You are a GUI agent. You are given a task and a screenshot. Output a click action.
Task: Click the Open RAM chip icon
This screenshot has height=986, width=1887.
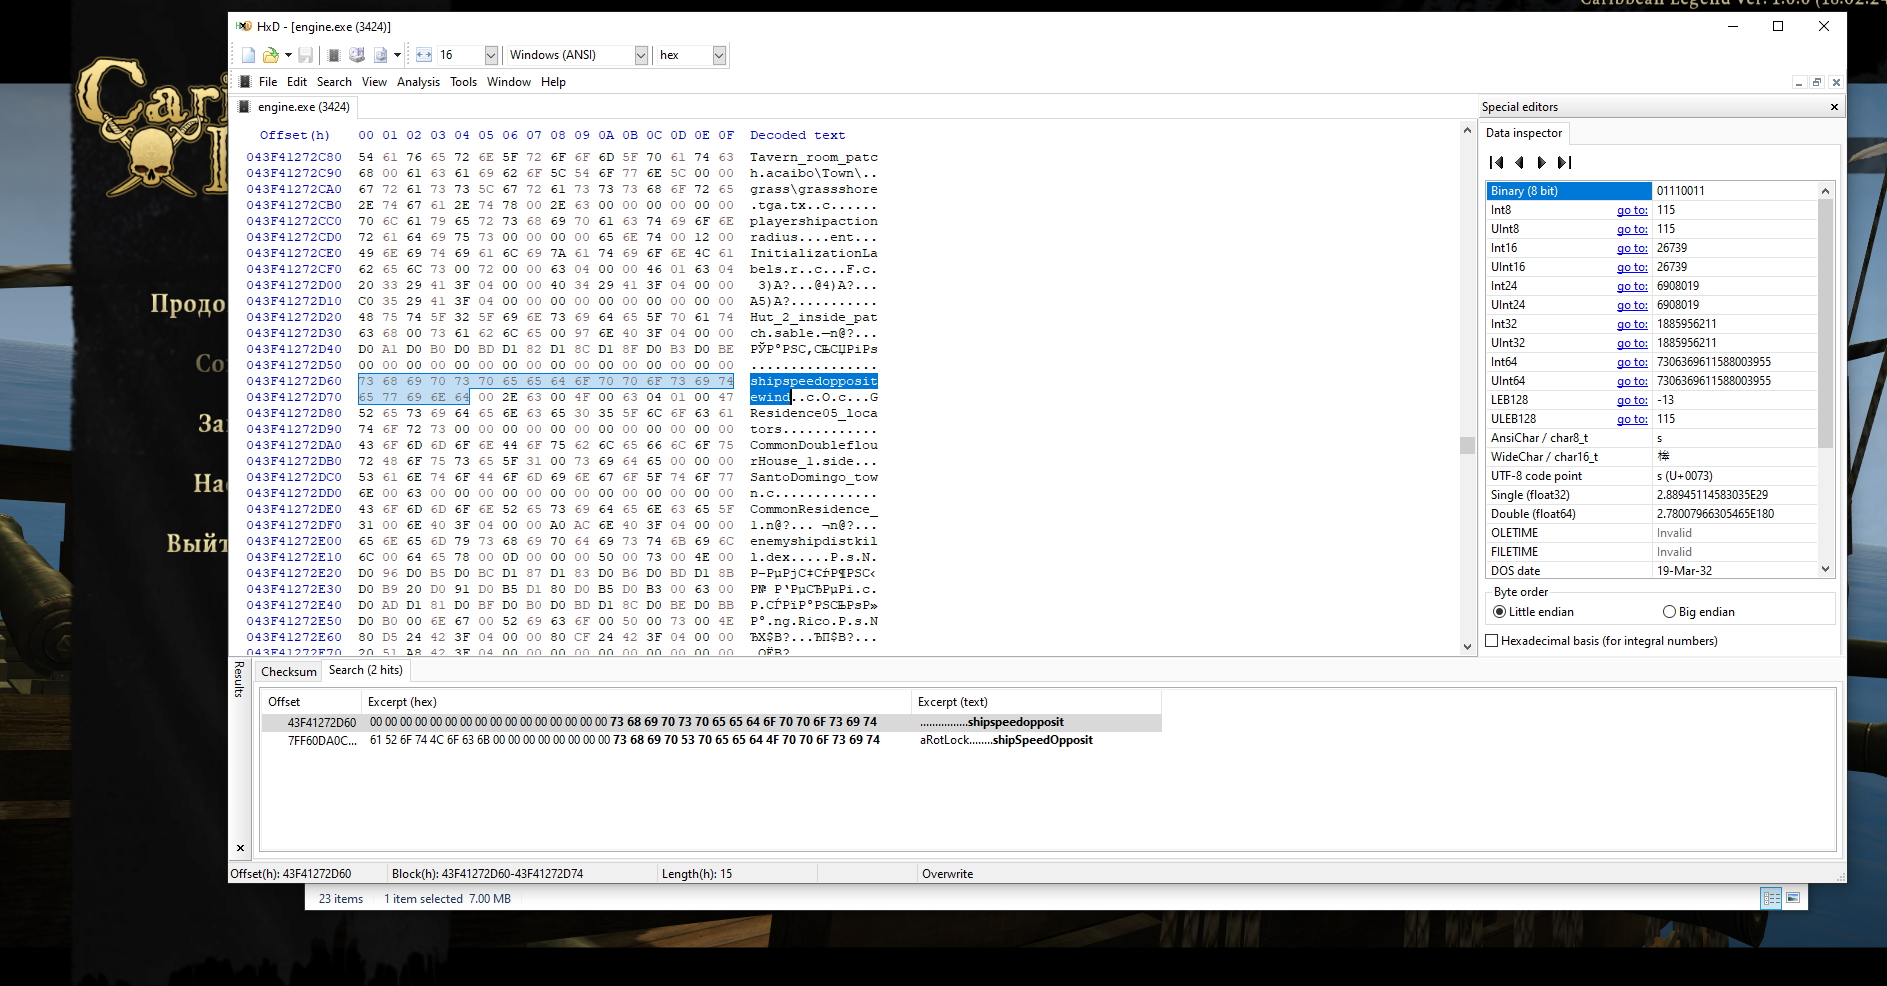coord(334,55)
